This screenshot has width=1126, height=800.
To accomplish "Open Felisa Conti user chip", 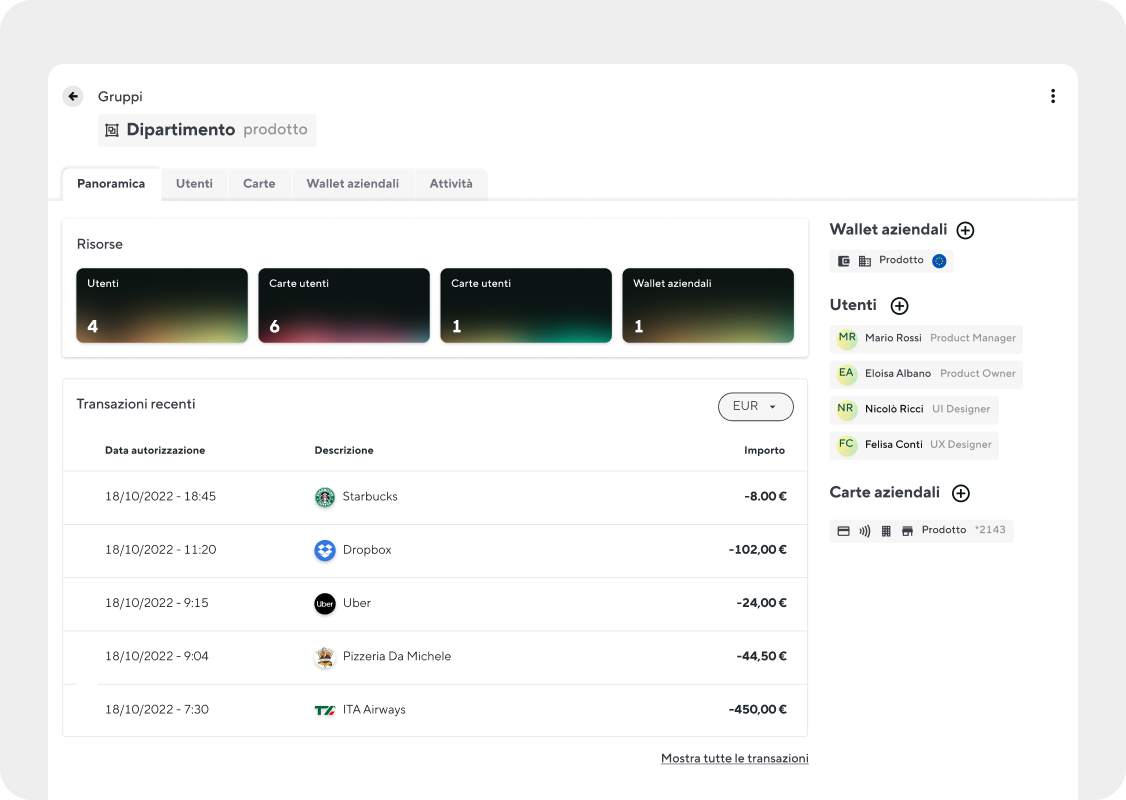I will pos(913,445).
